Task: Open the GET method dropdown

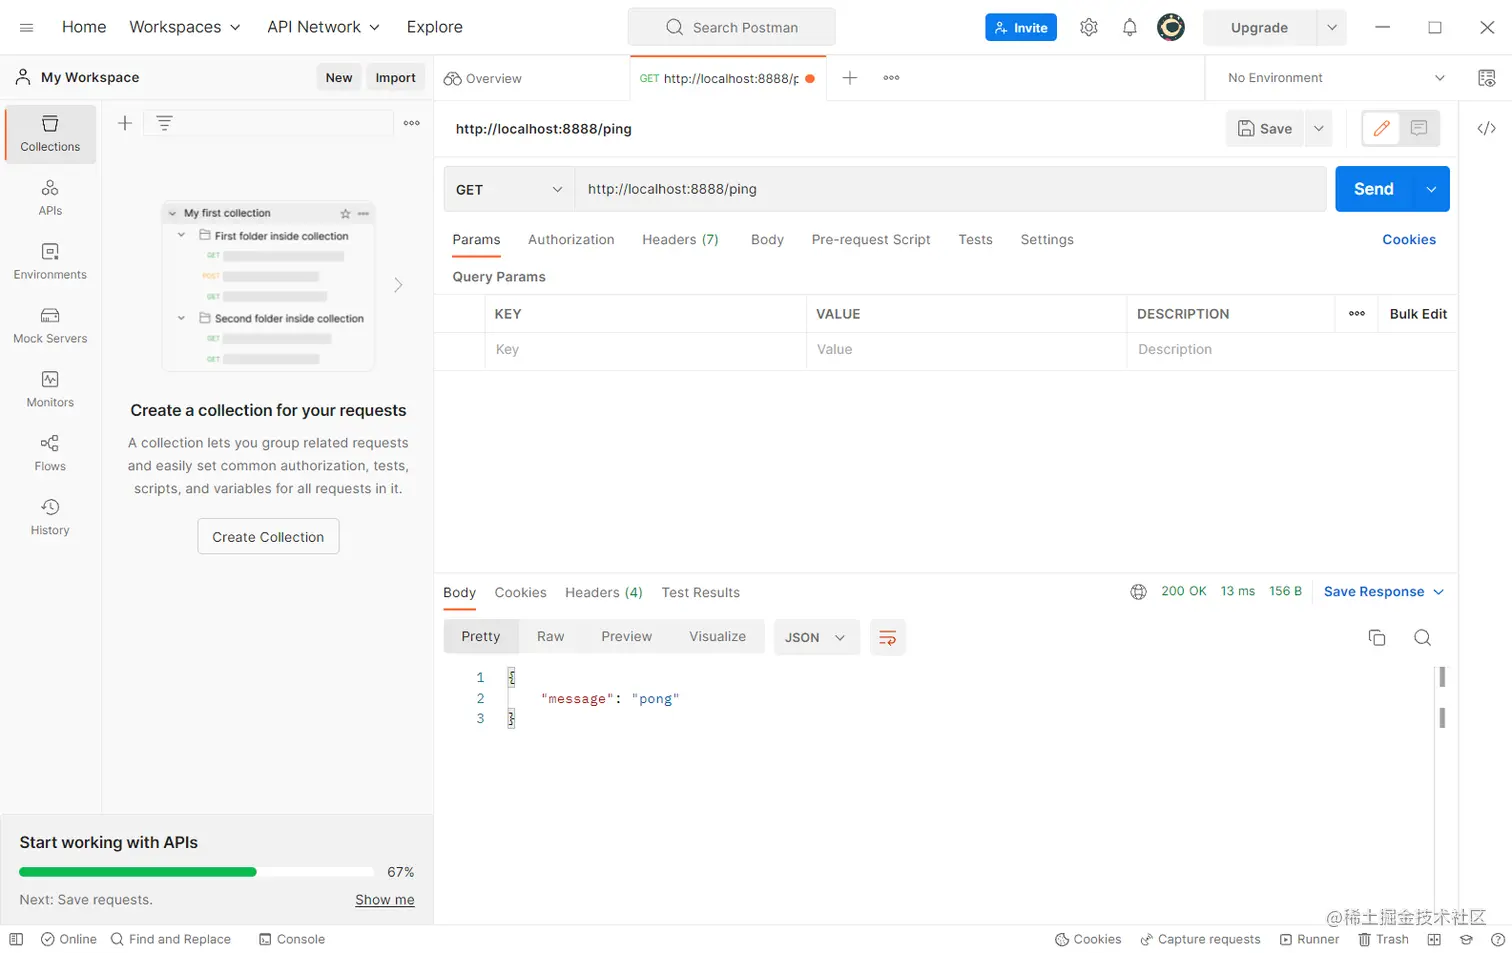Action: point(510,189)
